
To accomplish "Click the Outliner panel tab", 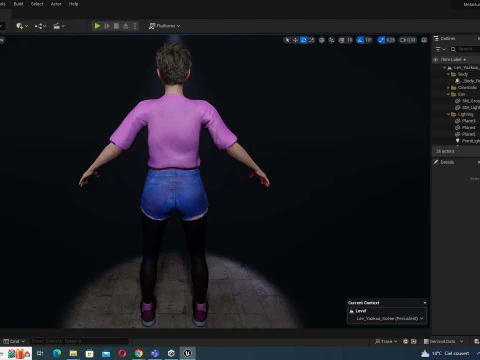I will coord(445,39).
